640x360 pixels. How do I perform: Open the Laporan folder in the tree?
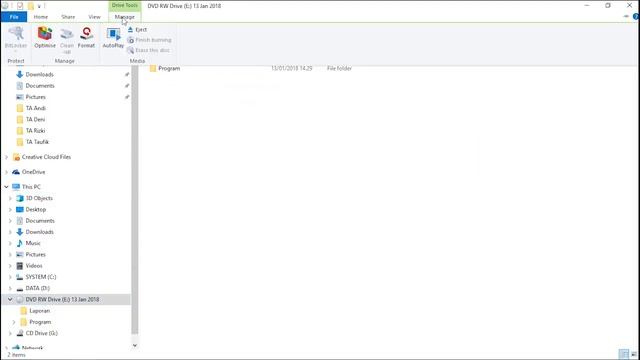(40, 311)
